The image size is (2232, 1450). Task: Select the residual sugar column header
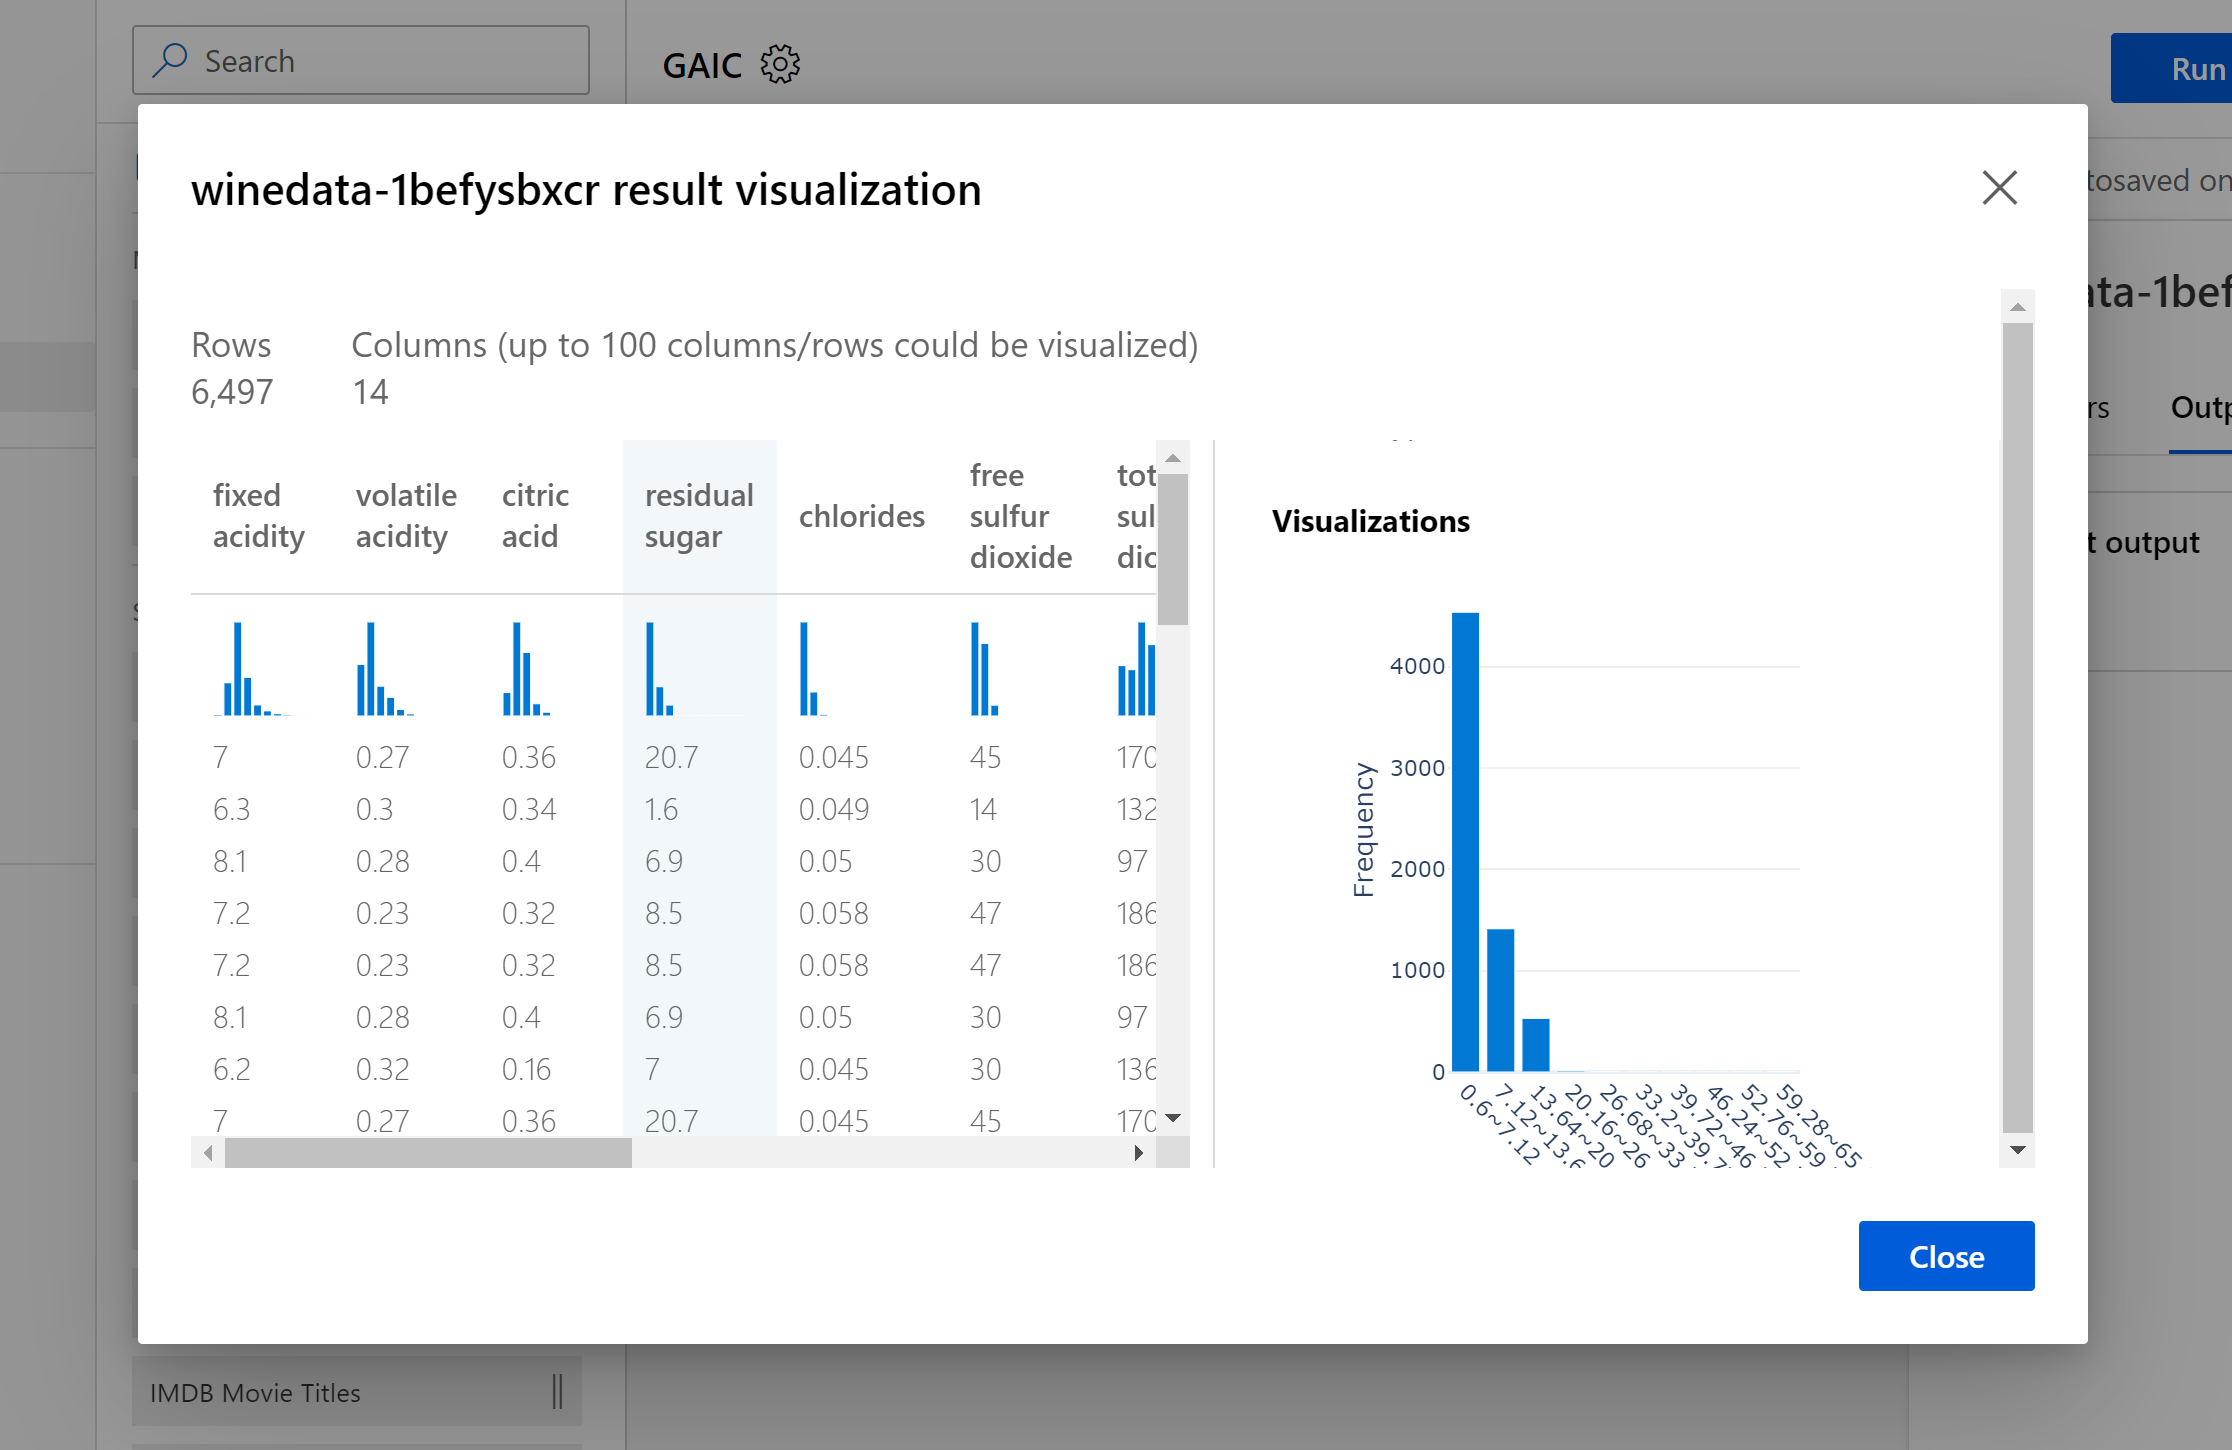[x=698, y=516]
